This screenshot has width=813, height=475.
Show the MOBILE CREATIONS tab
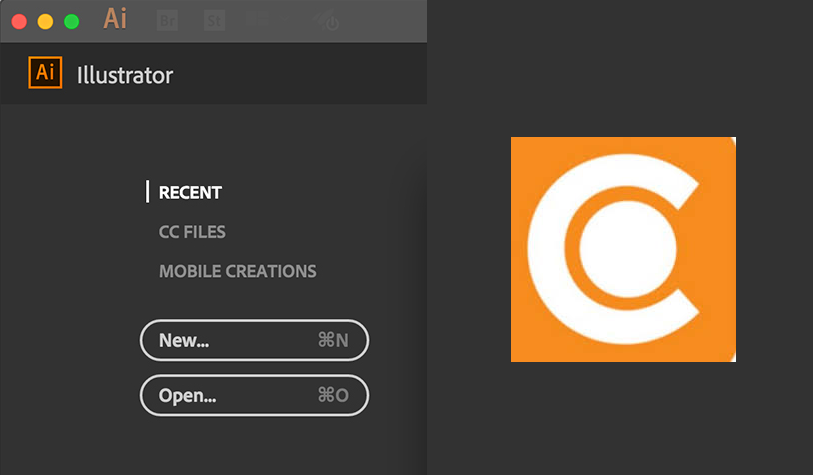[x=237, y=271]
